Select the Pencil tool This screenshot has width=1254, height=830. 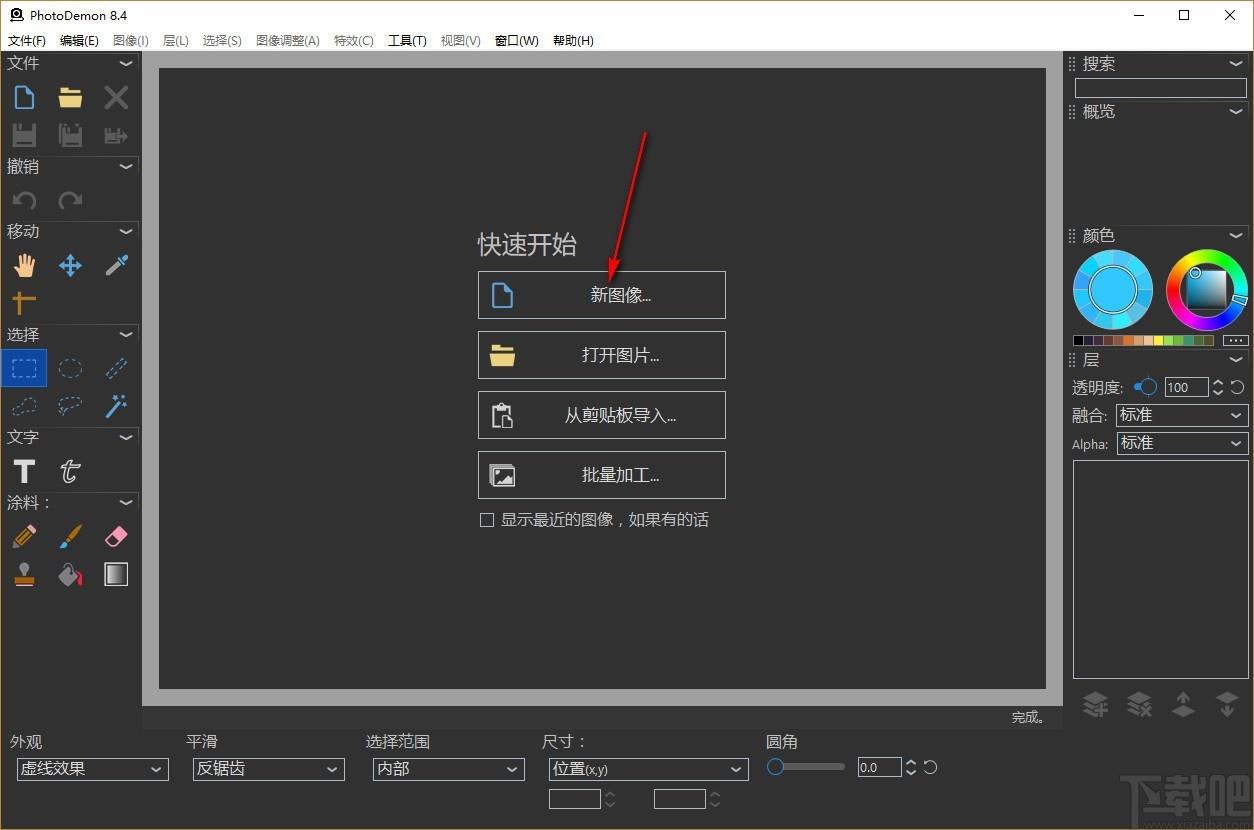point(24,536)
